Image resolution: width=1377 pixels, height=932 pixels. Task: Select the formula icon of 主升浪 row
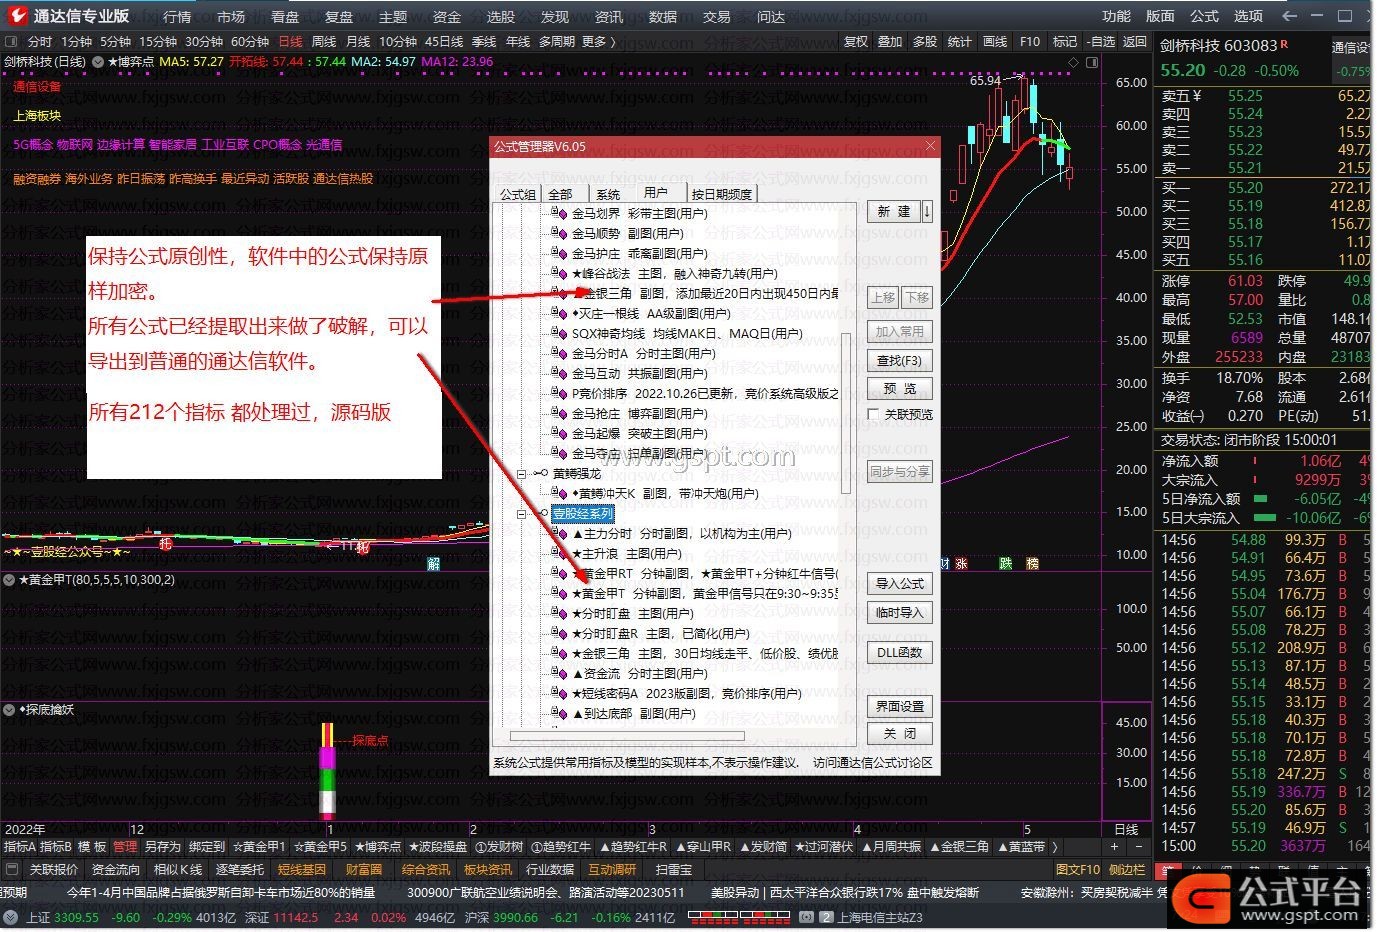coord(559,553)
